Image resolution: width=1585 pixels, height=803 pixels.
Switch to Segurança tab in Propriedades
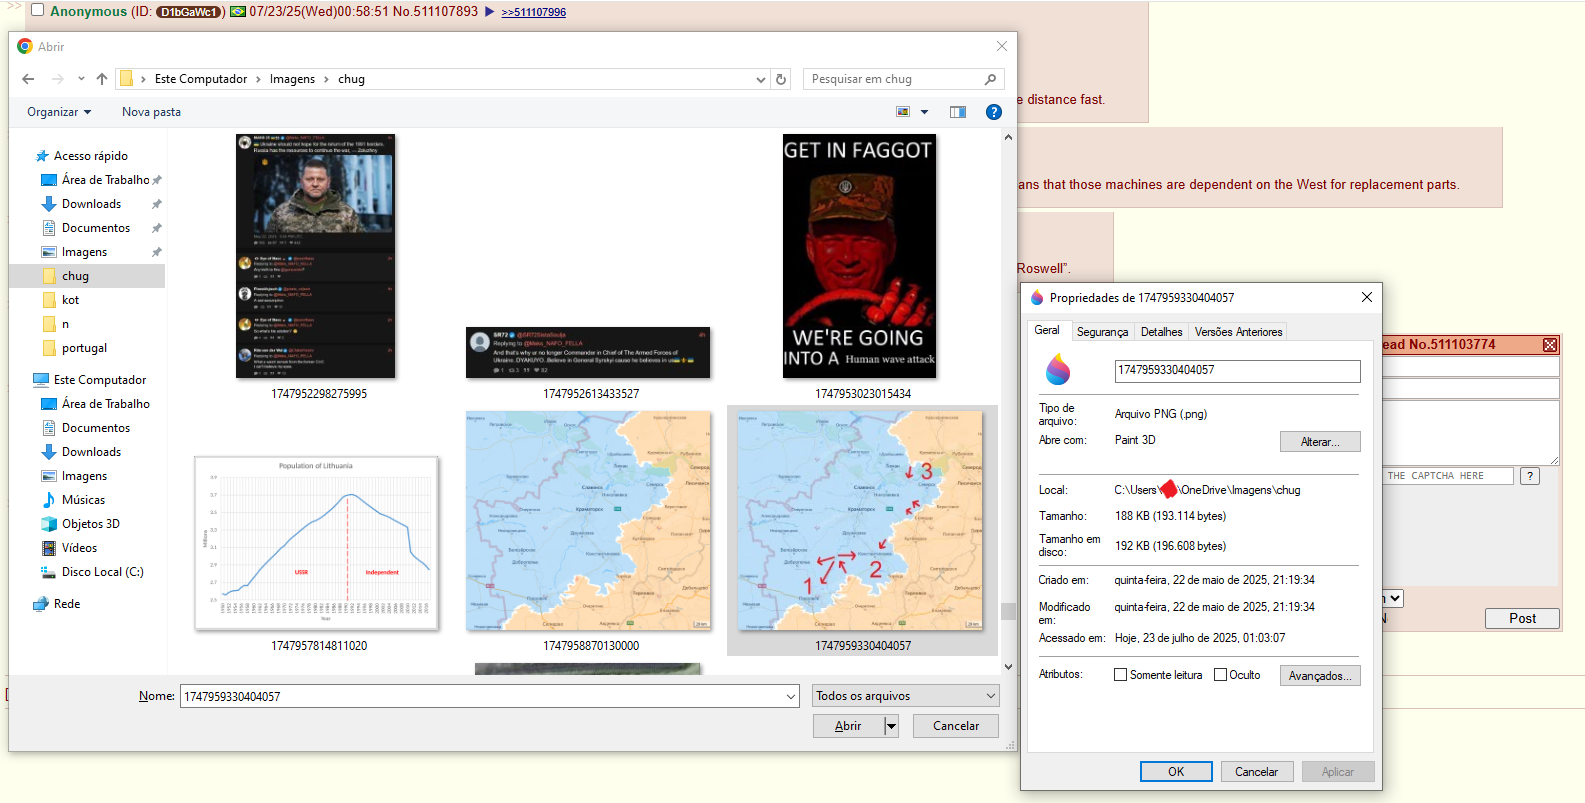pos(1102,332)
